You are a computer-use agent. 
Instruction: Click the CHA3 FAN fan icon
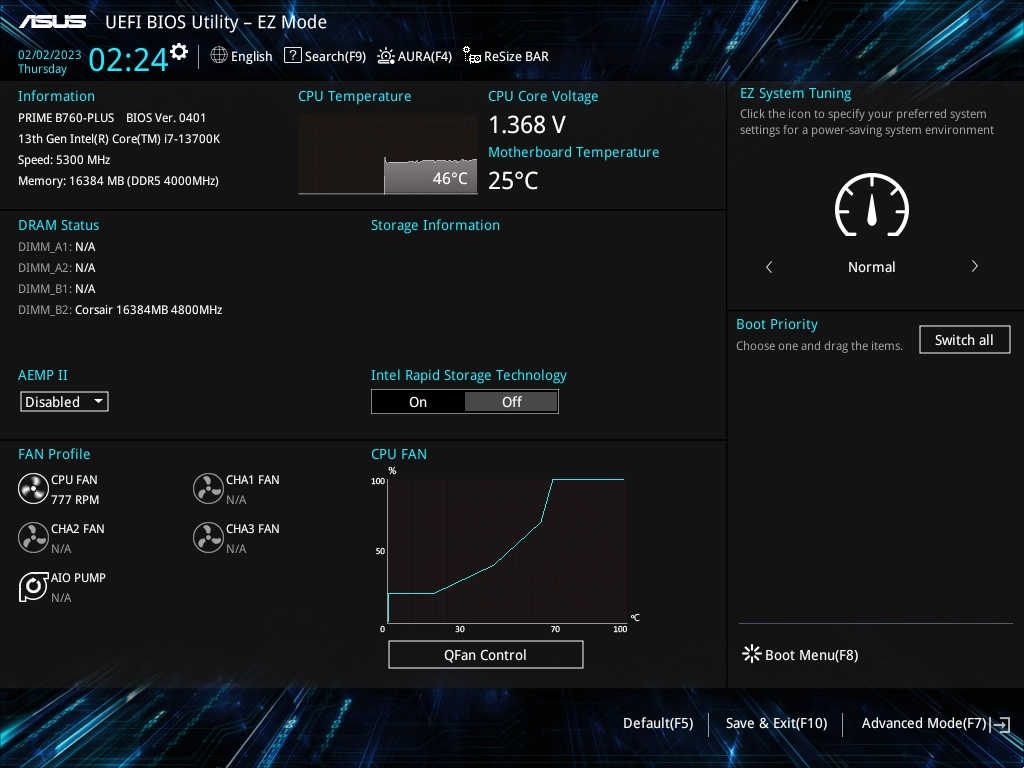[208, 537]
